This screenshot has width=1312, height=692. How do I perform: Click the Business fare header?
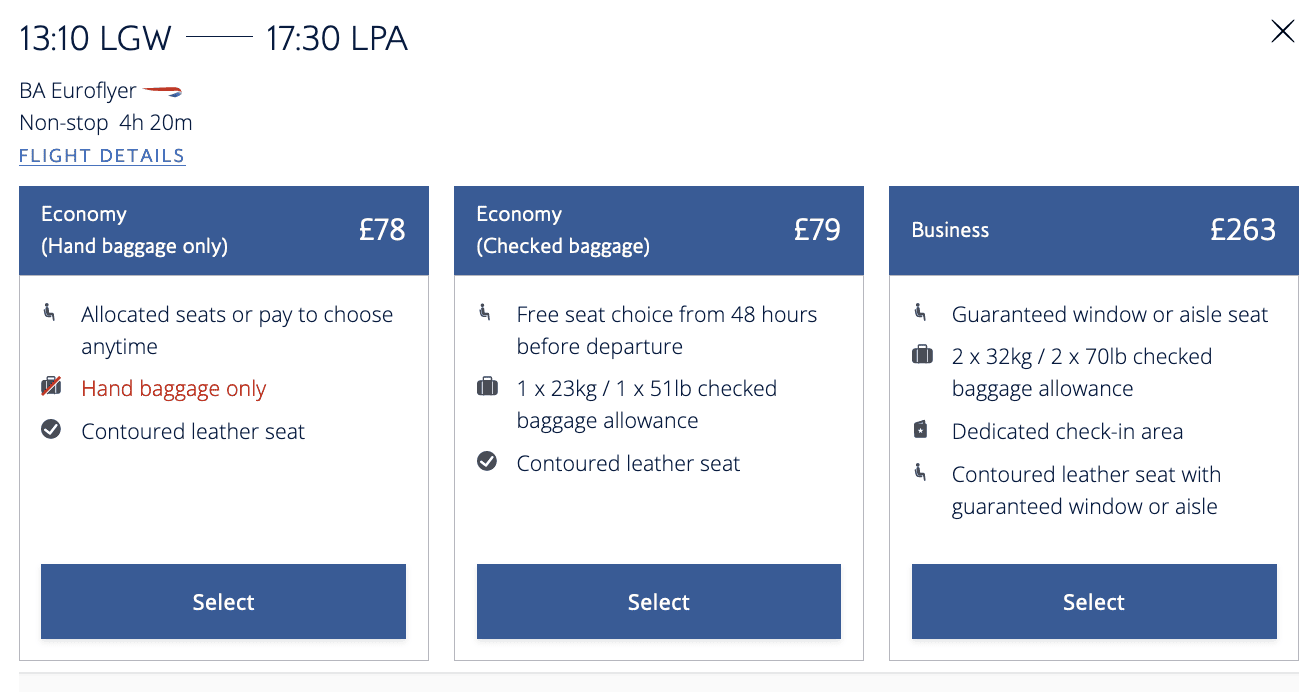pyautogui.click(x=1093, y=230)
